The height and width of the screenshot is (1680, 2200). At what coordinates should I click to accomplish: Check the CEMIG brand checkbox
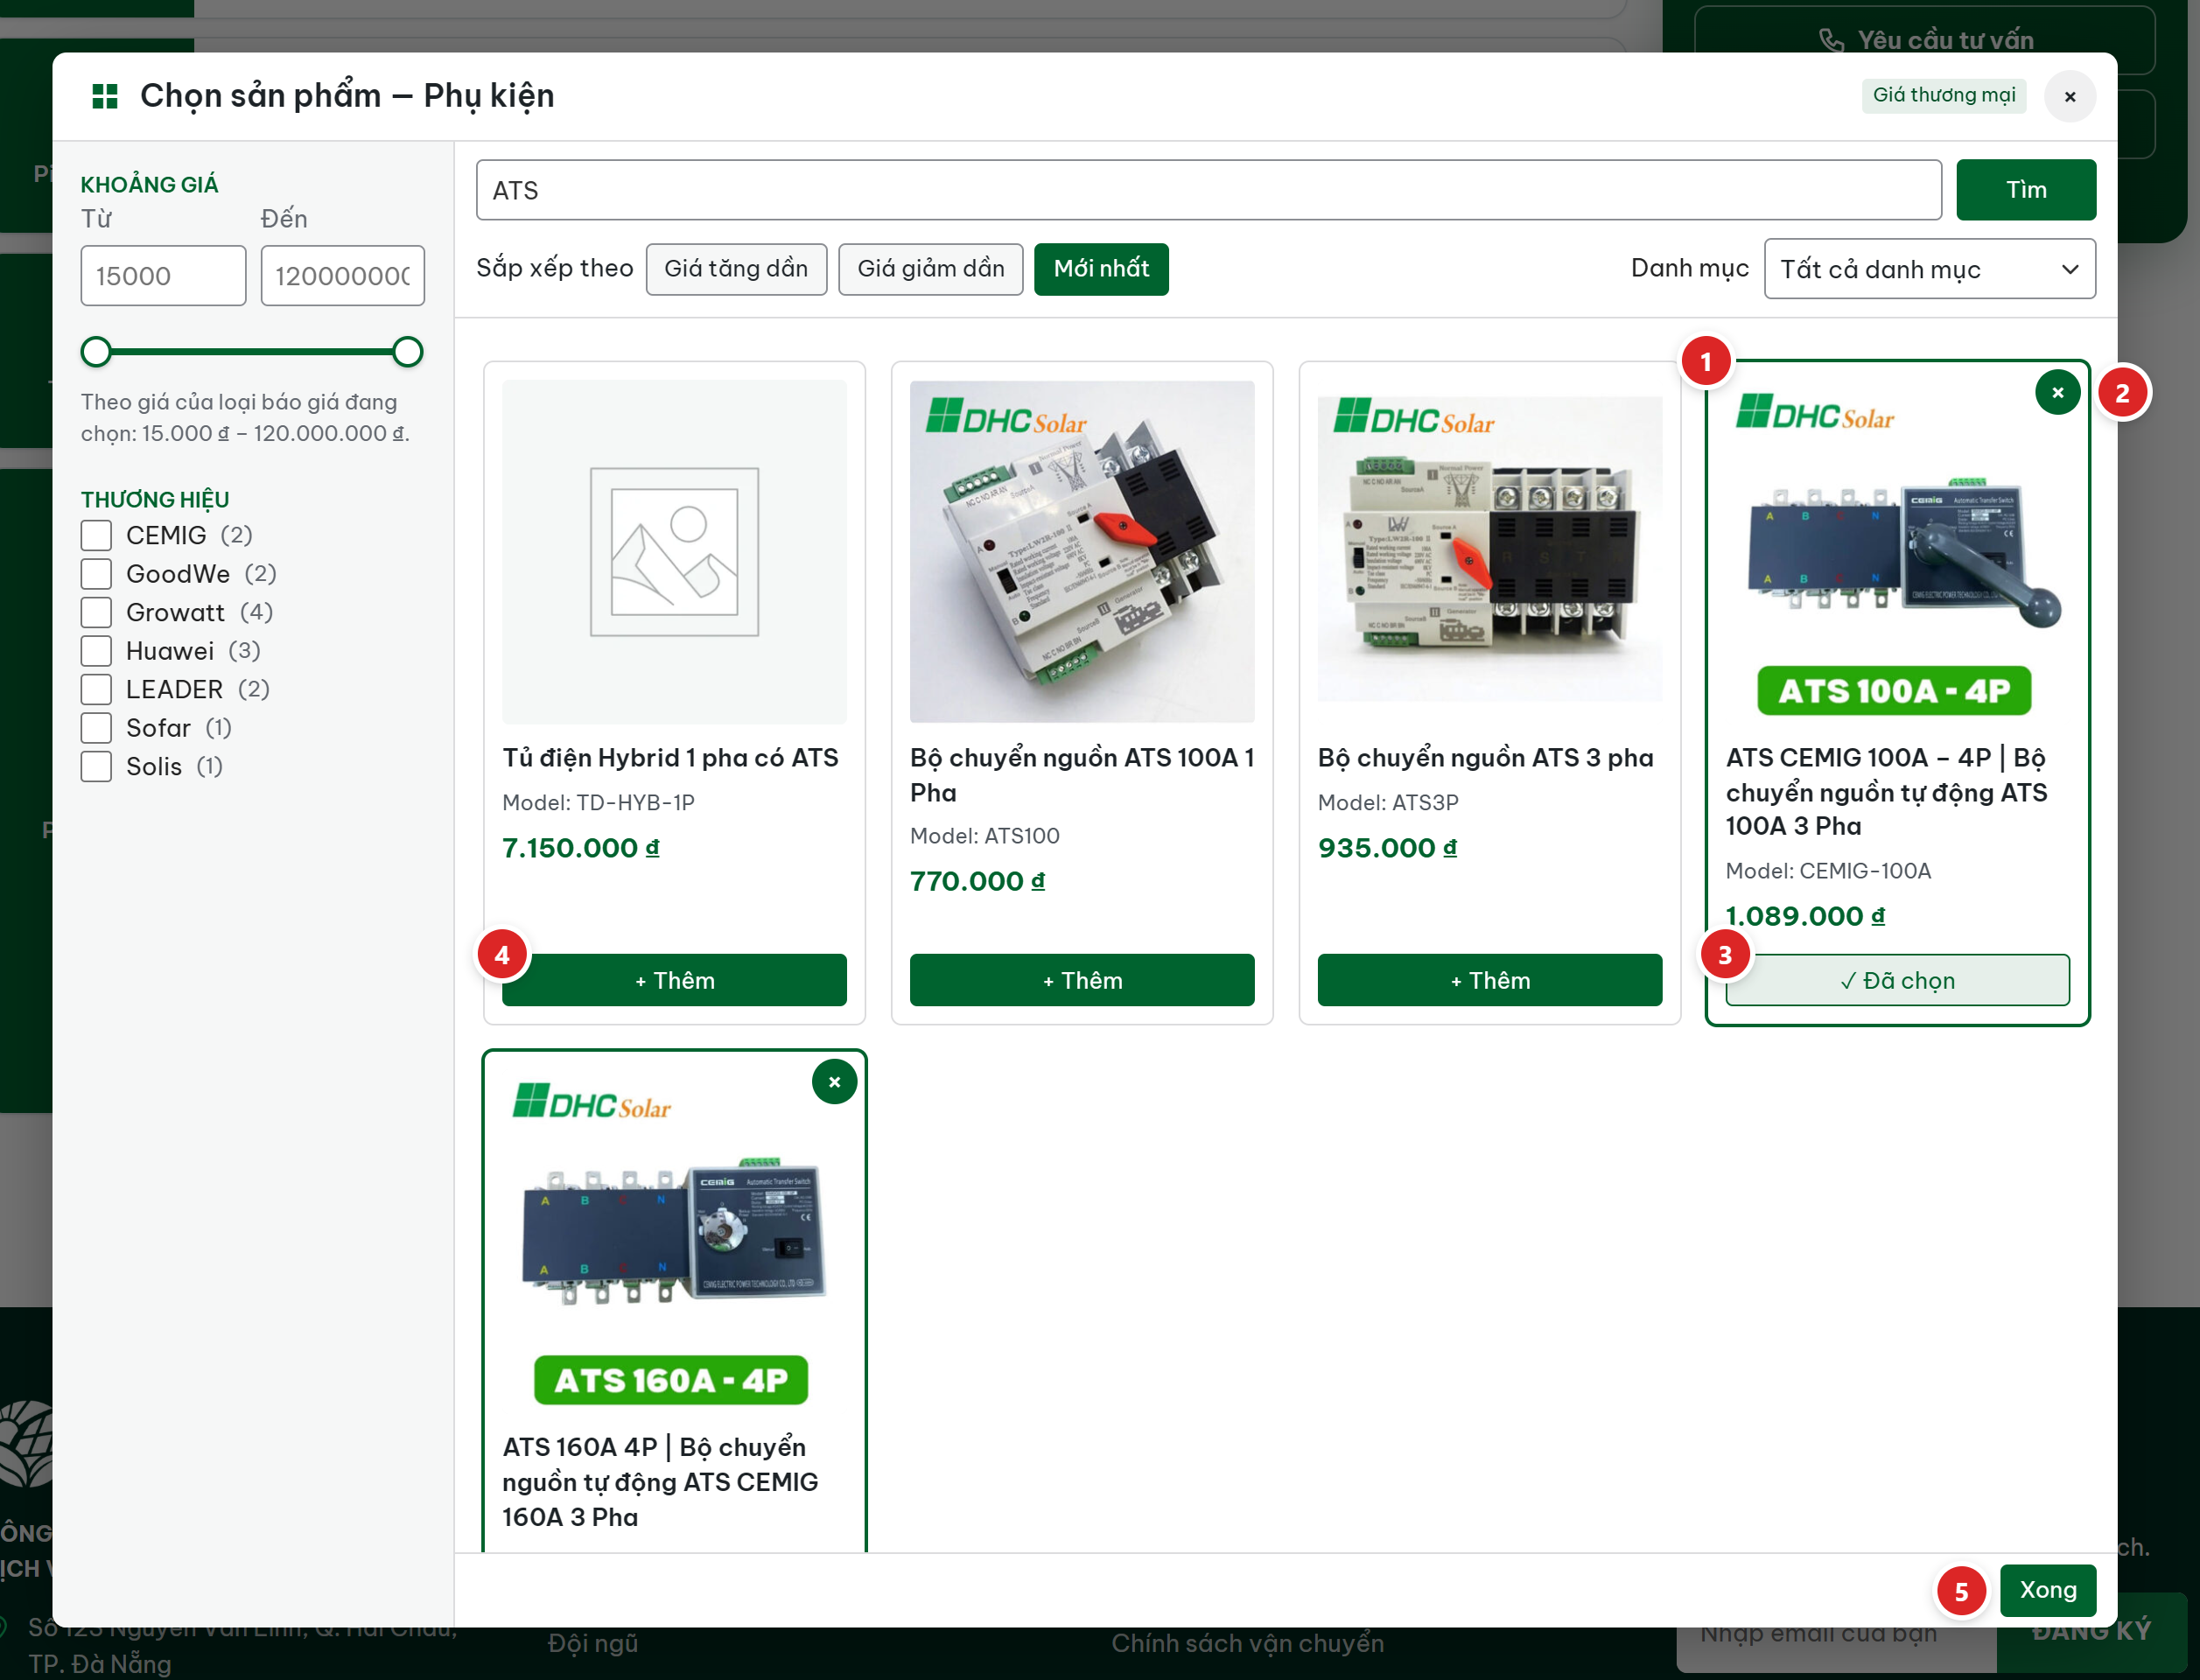click(x=96, y=536)
